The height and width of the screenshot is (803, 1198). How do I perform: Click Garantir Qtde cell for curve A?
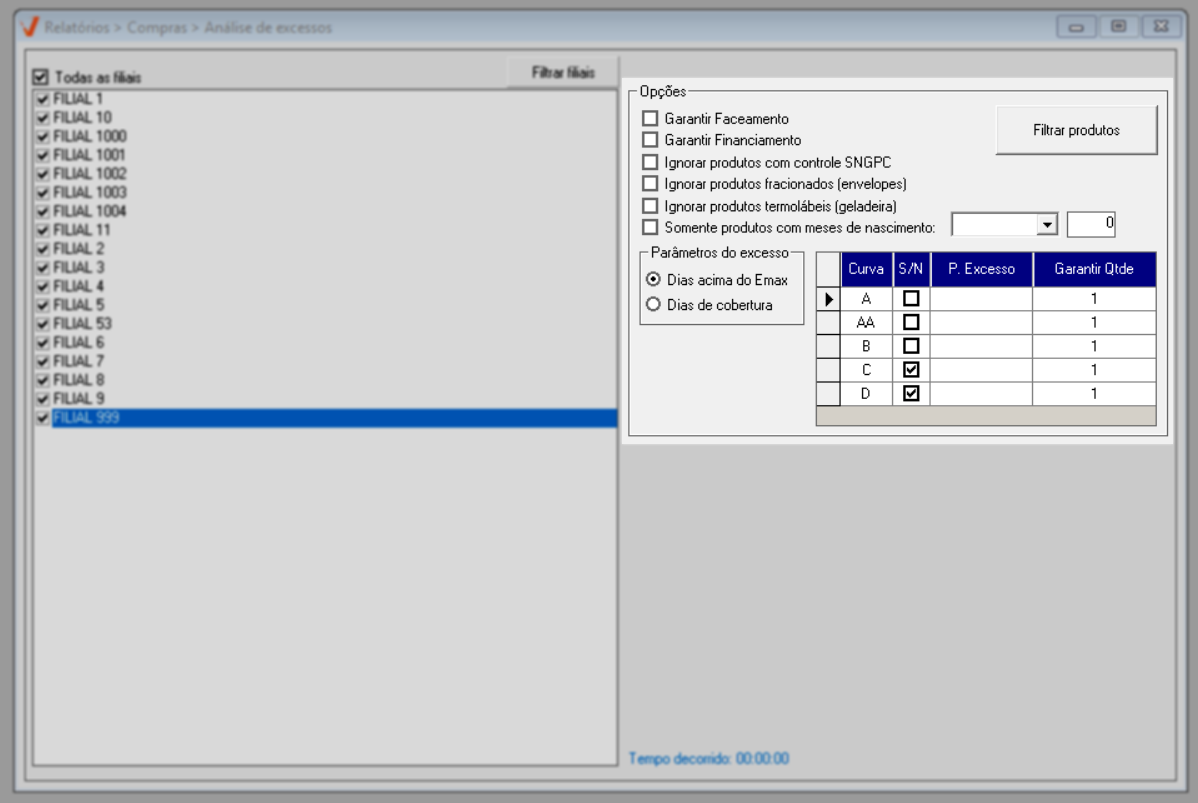coord(1094,299)
